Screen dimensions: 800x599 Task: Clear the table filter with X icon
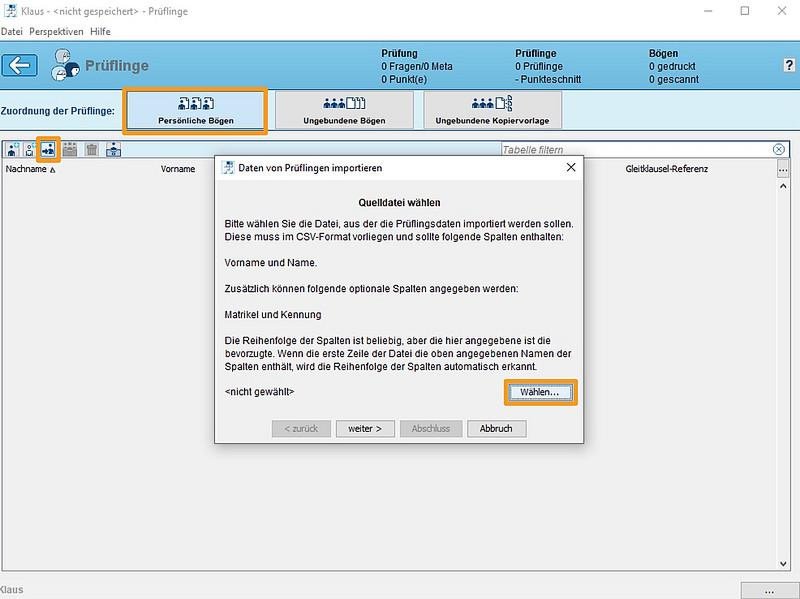click(779, 149)
